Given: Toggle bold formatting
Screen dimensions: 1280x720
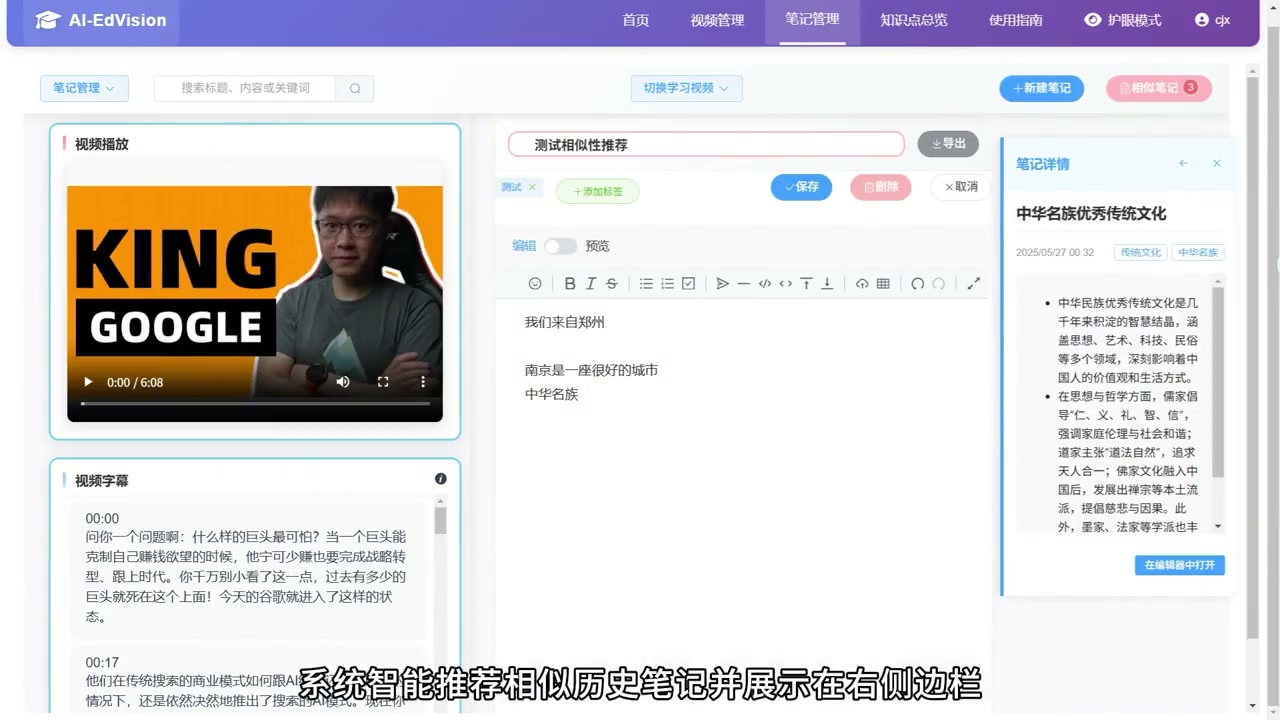Looking at the screenshot, I should tap(570, 284).
